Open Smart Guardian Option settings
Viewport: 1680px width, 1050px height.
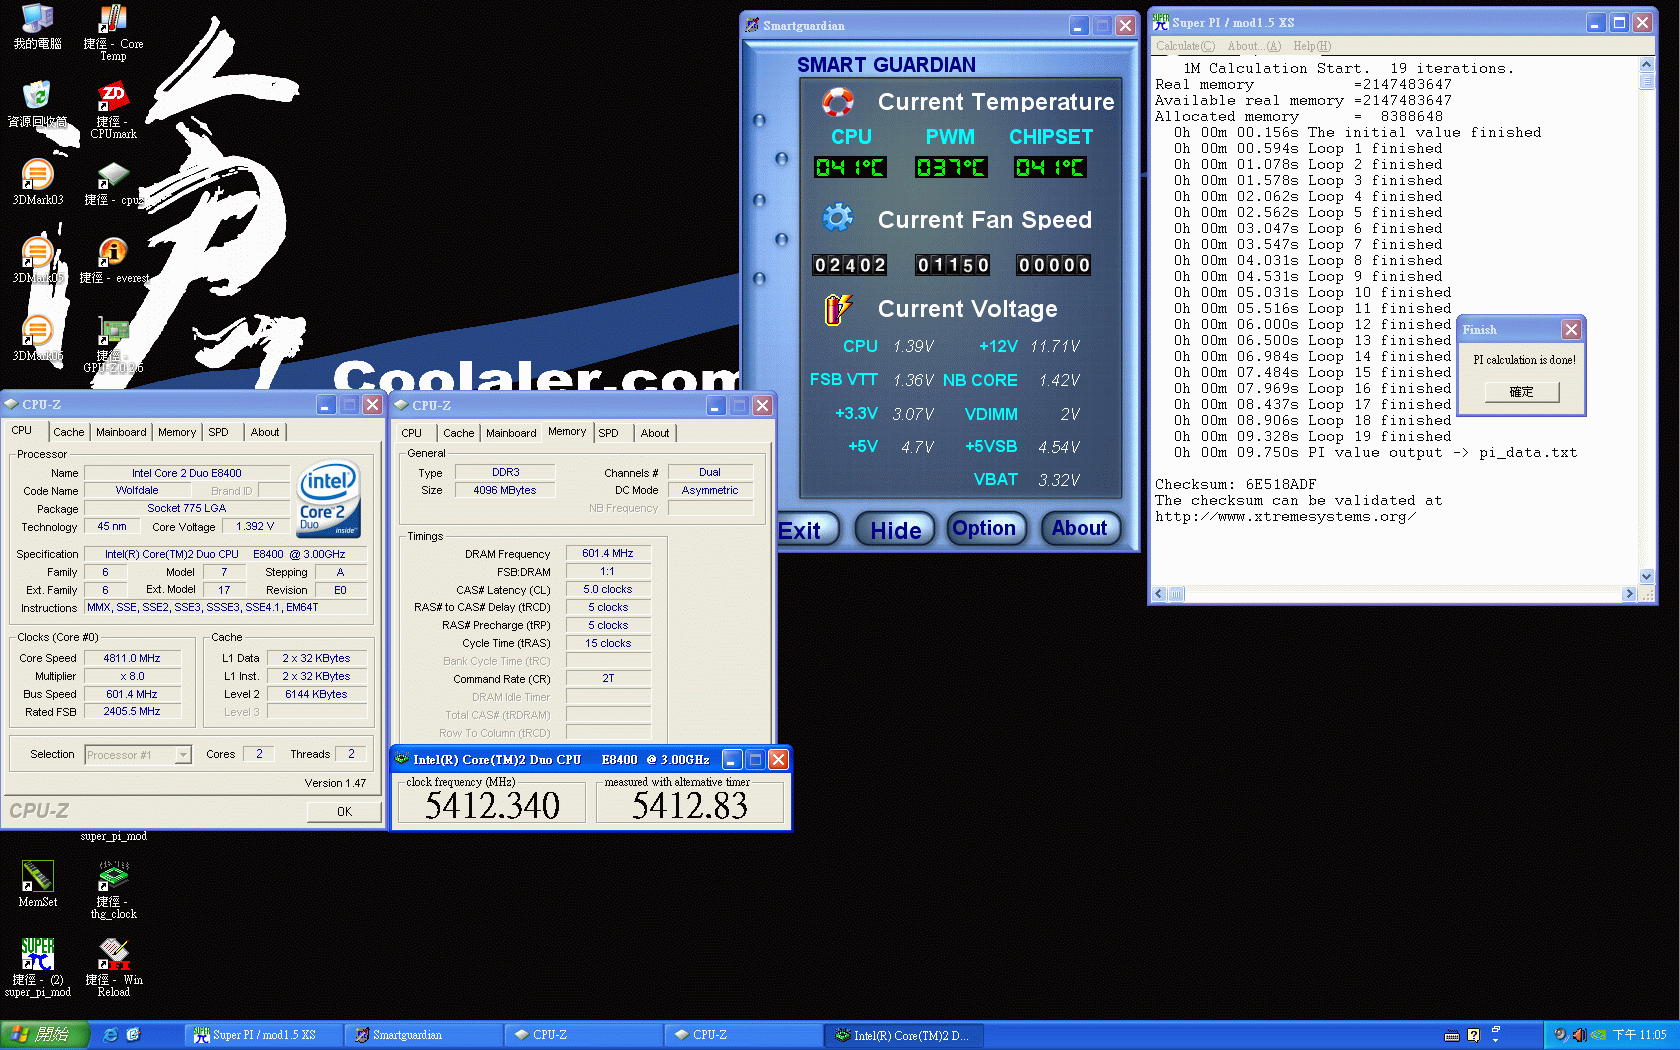tap(986, 528)
